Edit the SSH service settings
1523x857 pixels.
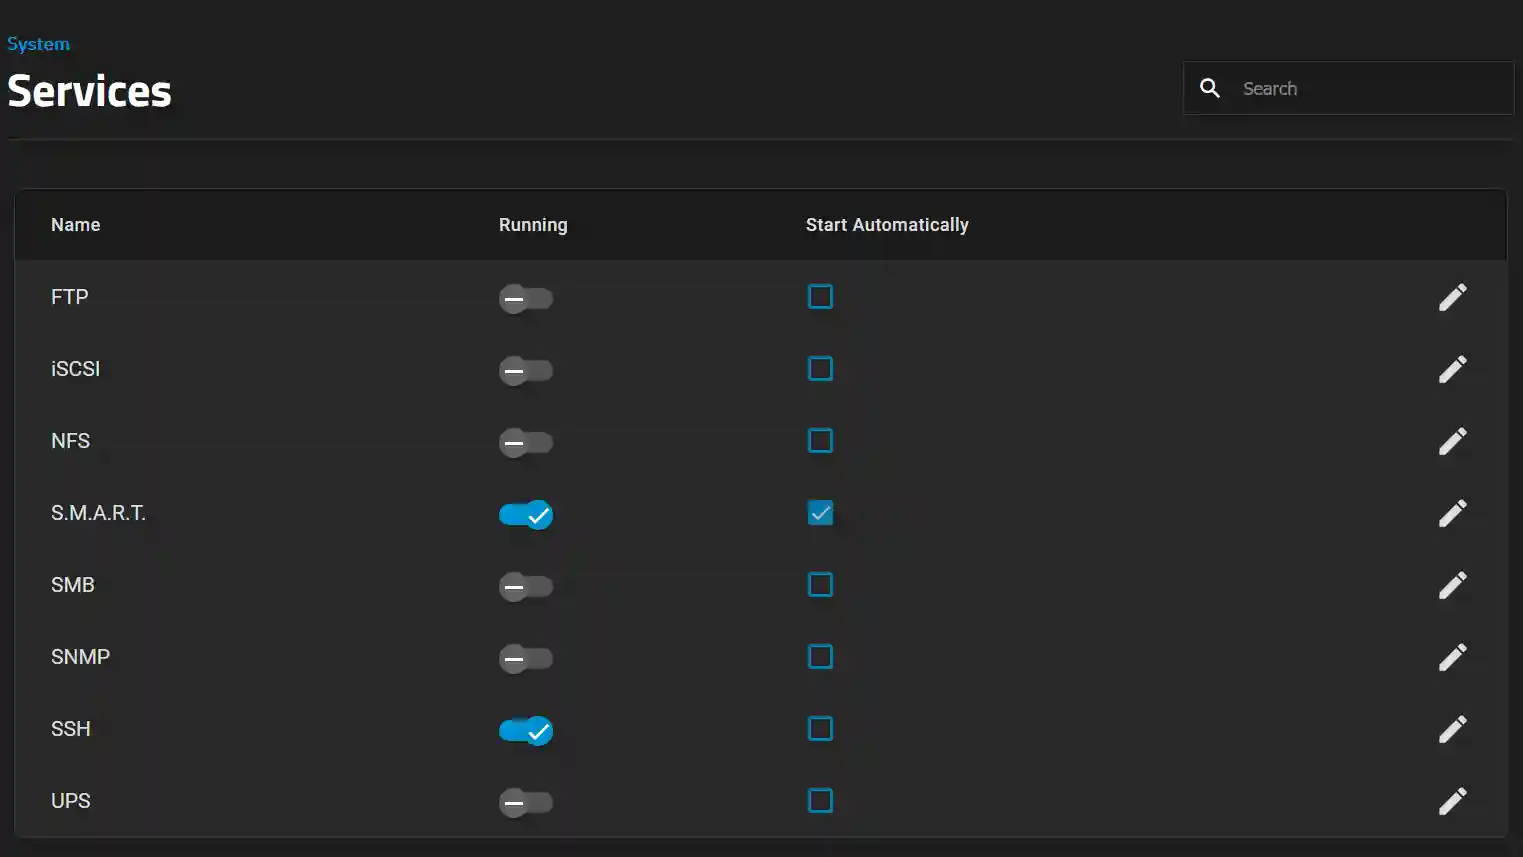(1453, 729)
